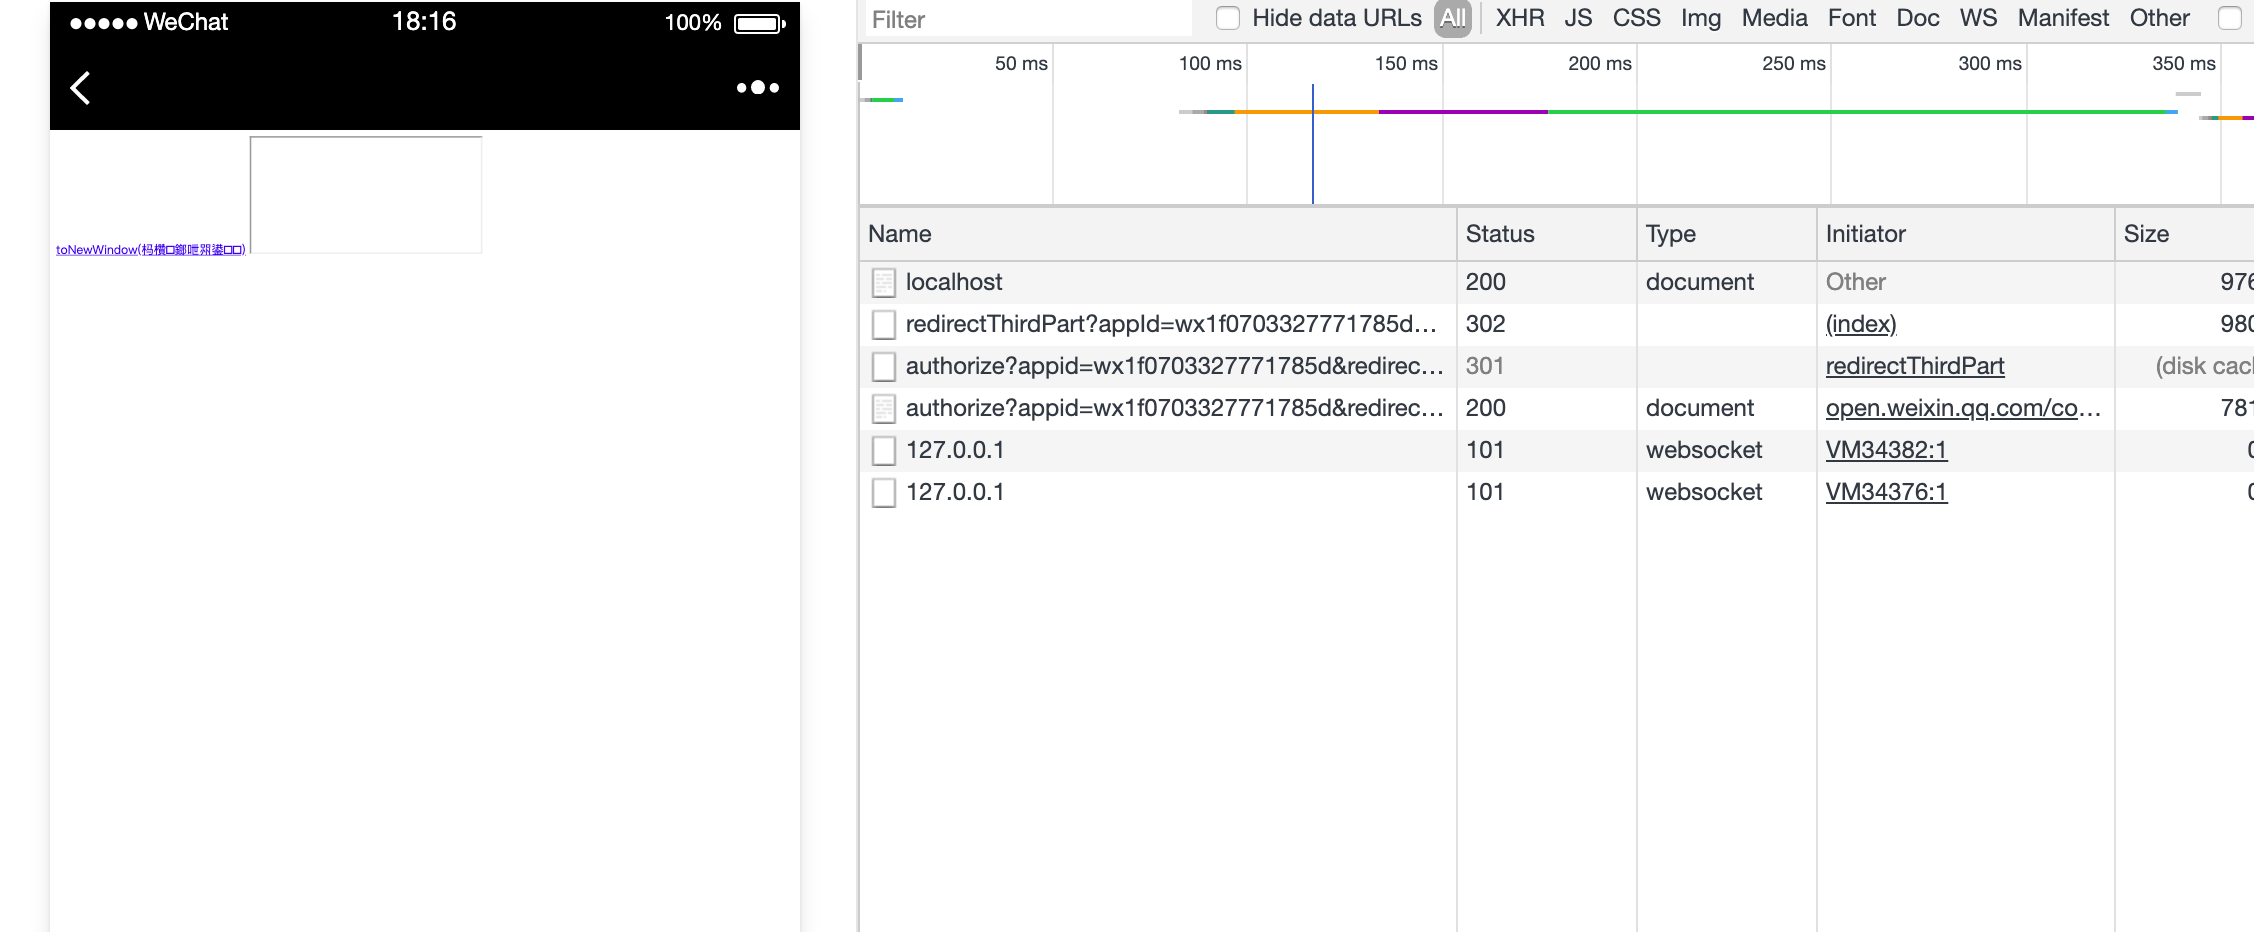Viewport: 2254px width, 932px height.
Task: Select the localhost request name
Action: coord(954,282)
